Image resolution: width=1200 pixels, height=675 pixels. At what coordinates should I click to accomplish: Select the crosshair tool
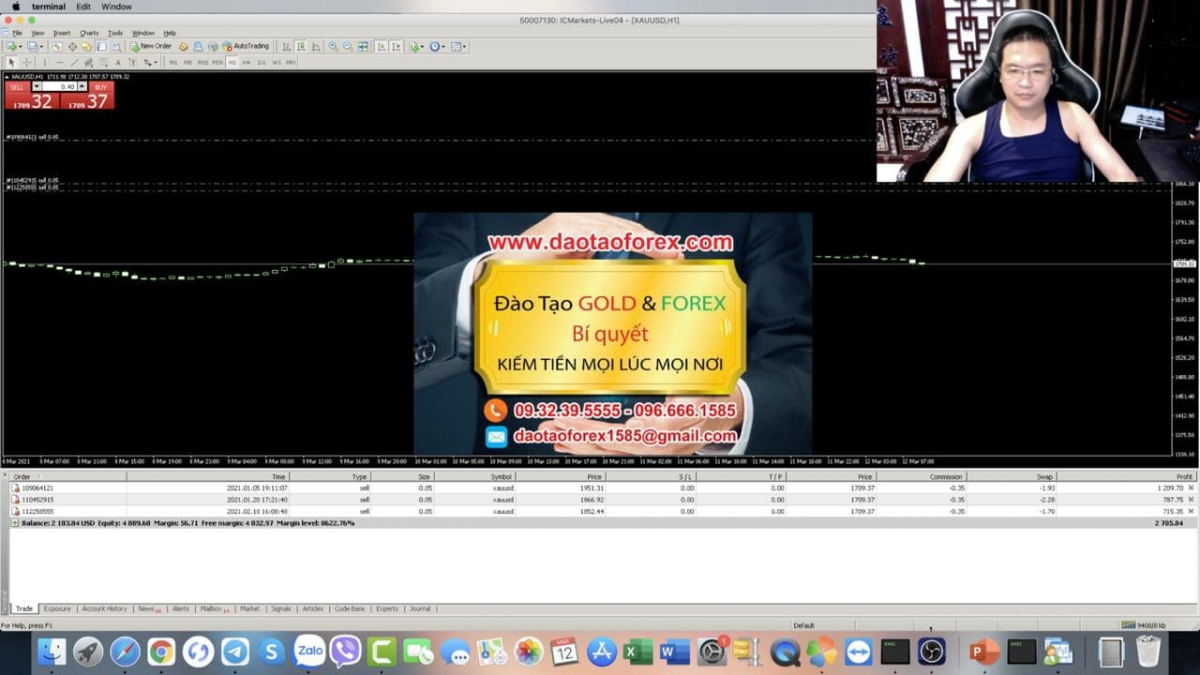point(27,63)
